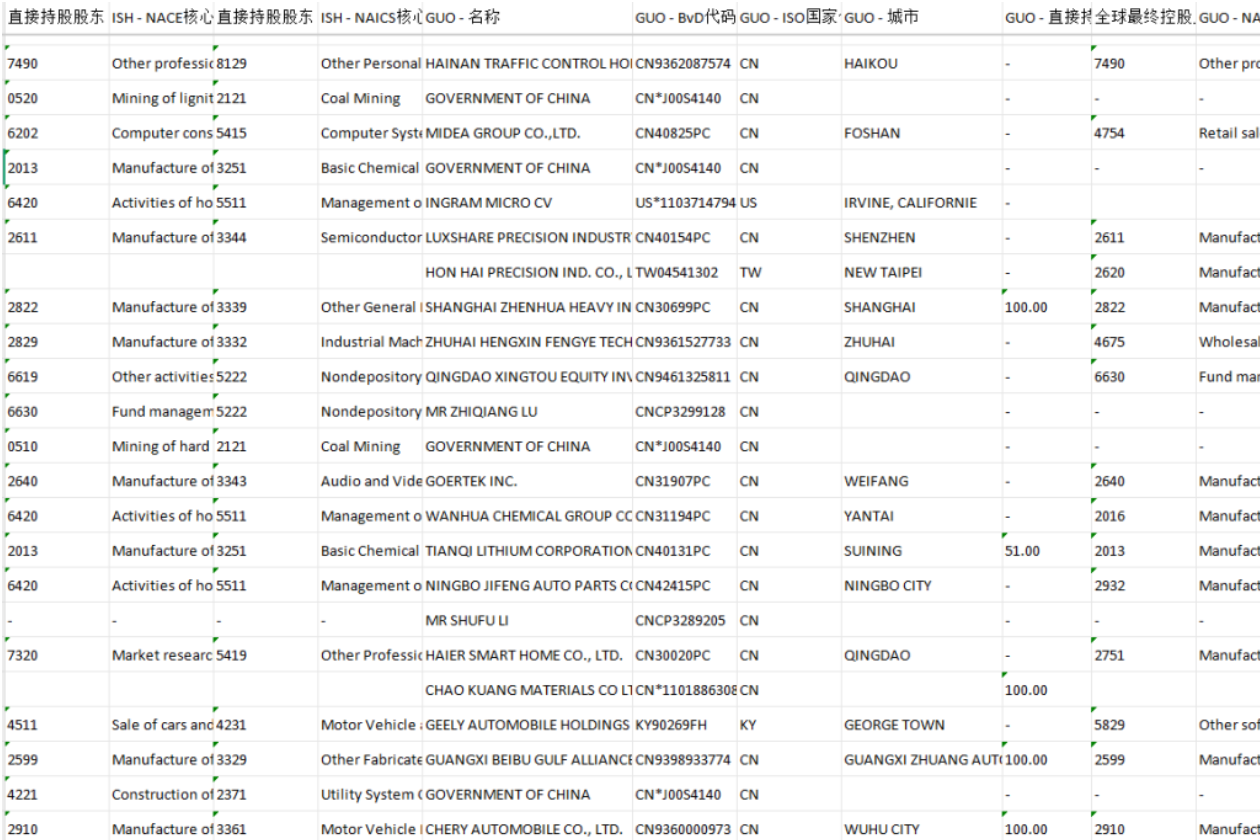
Task: Select 'QINGDAO XINGTOU EQUITY INV' cell
Action: tap(527, 377)
